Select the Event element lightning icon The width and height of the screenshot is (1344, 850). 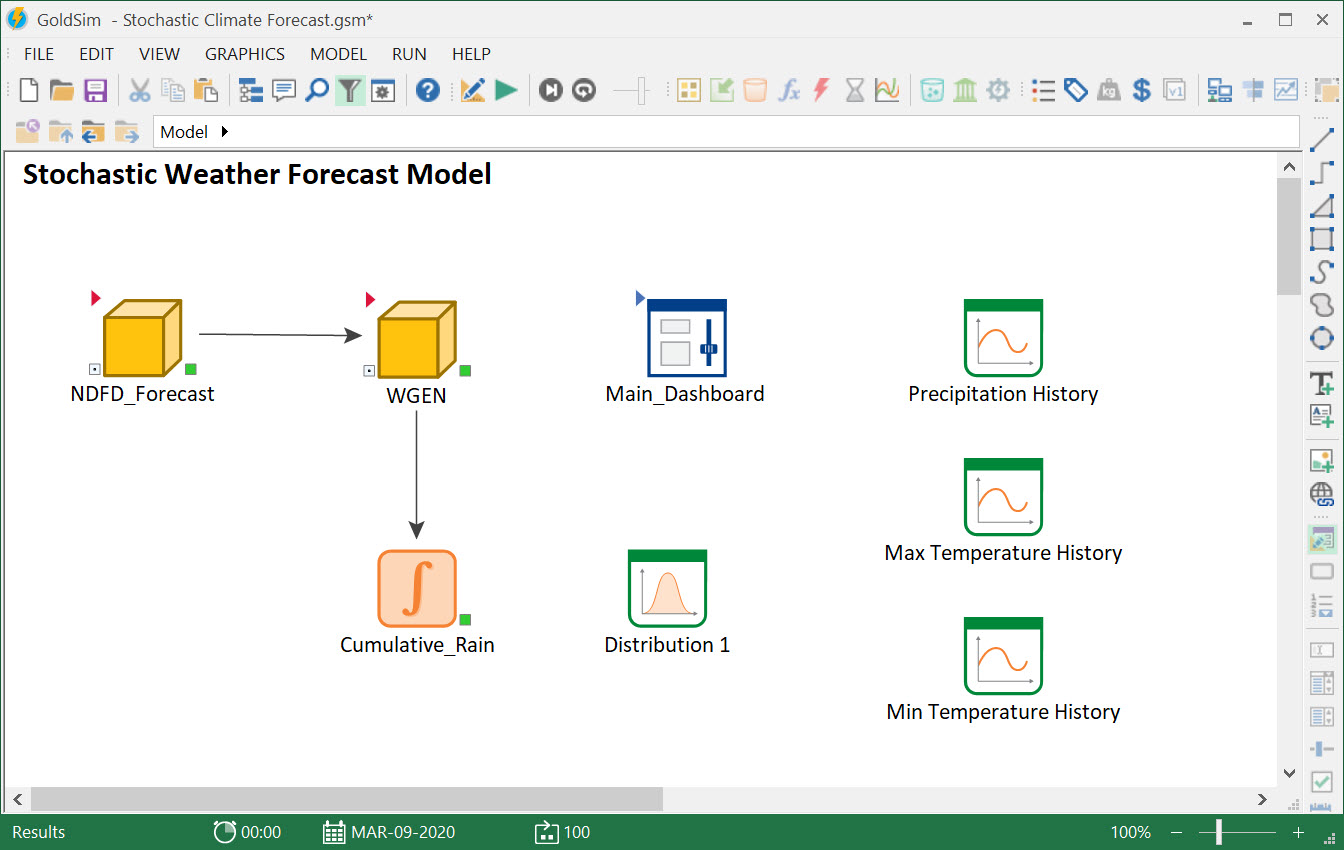point(820,90)
